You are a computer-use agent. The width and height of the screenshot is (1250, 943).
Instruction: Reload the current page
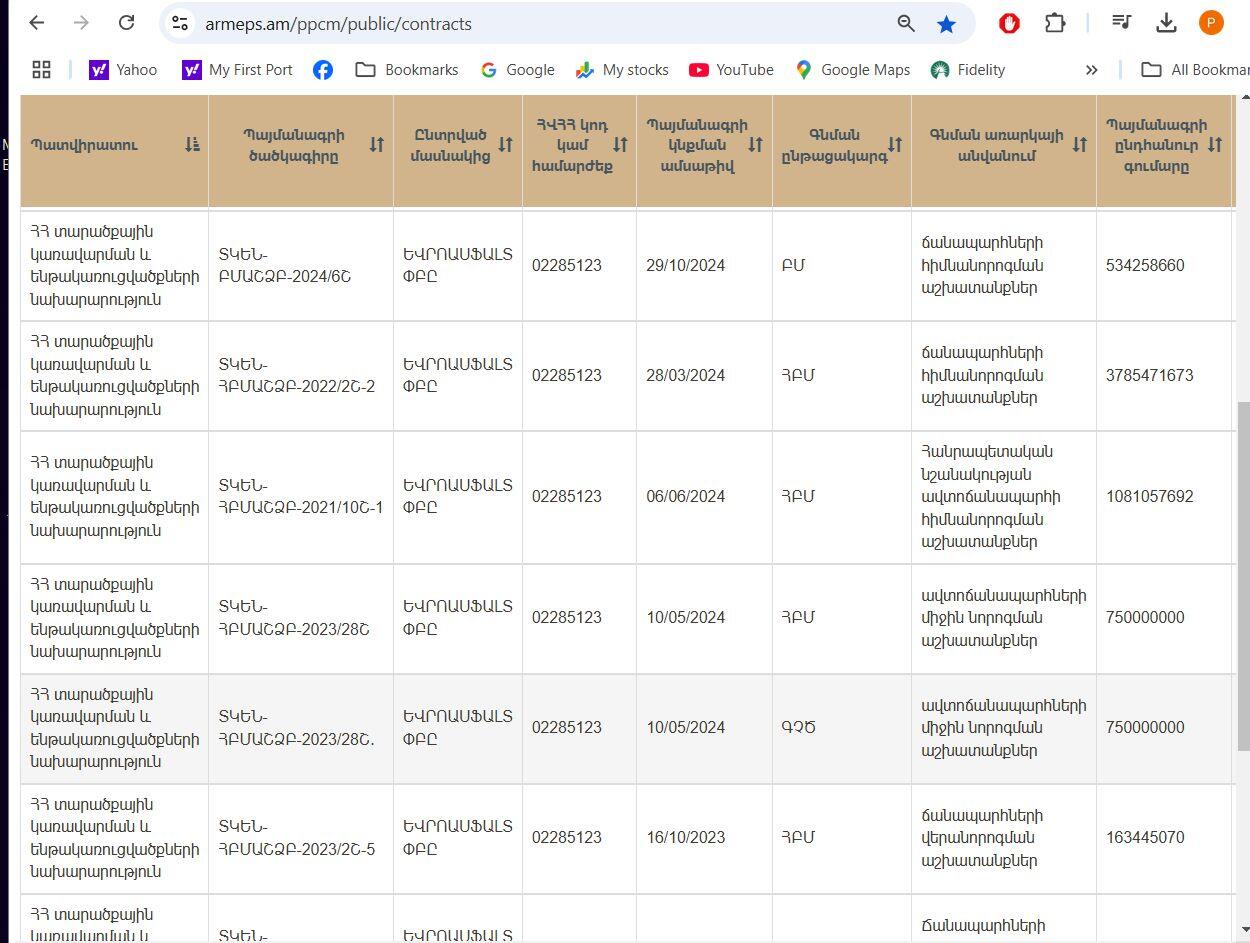pyautogui.click(x=126, y=23)
